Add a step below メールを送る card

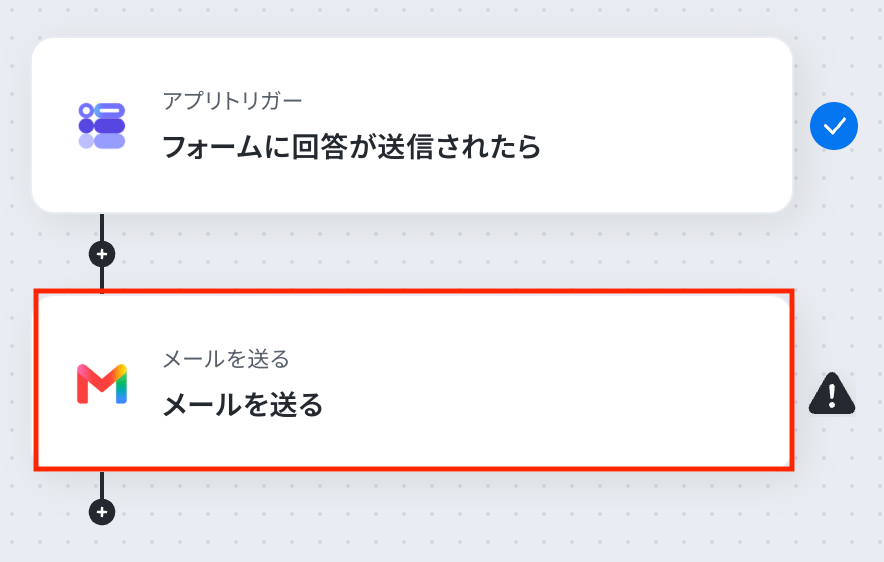tap(102, 512)
